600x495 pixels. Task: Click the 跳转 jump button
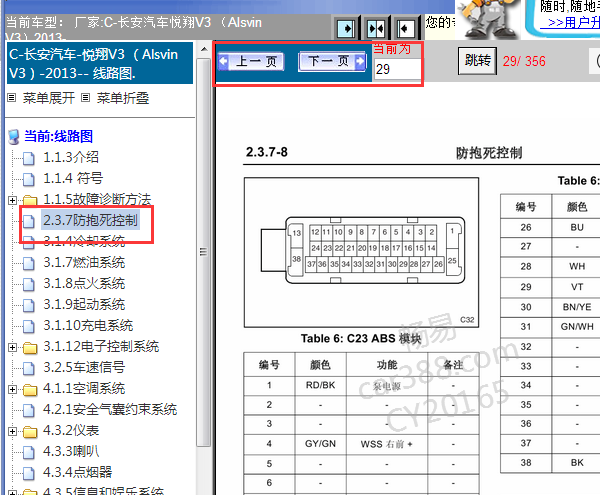(x=477, y=61)
